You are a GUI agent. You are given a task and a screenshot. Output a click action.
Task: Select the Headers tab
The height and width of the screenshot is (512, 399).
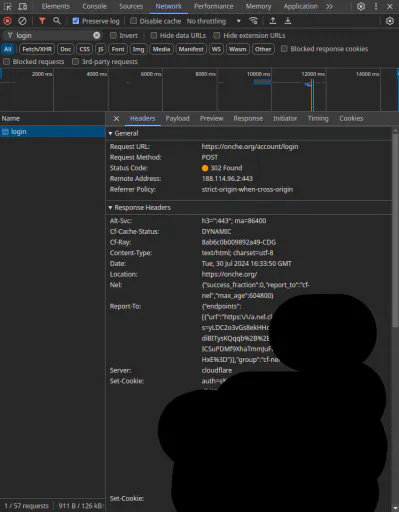[142, 118]
